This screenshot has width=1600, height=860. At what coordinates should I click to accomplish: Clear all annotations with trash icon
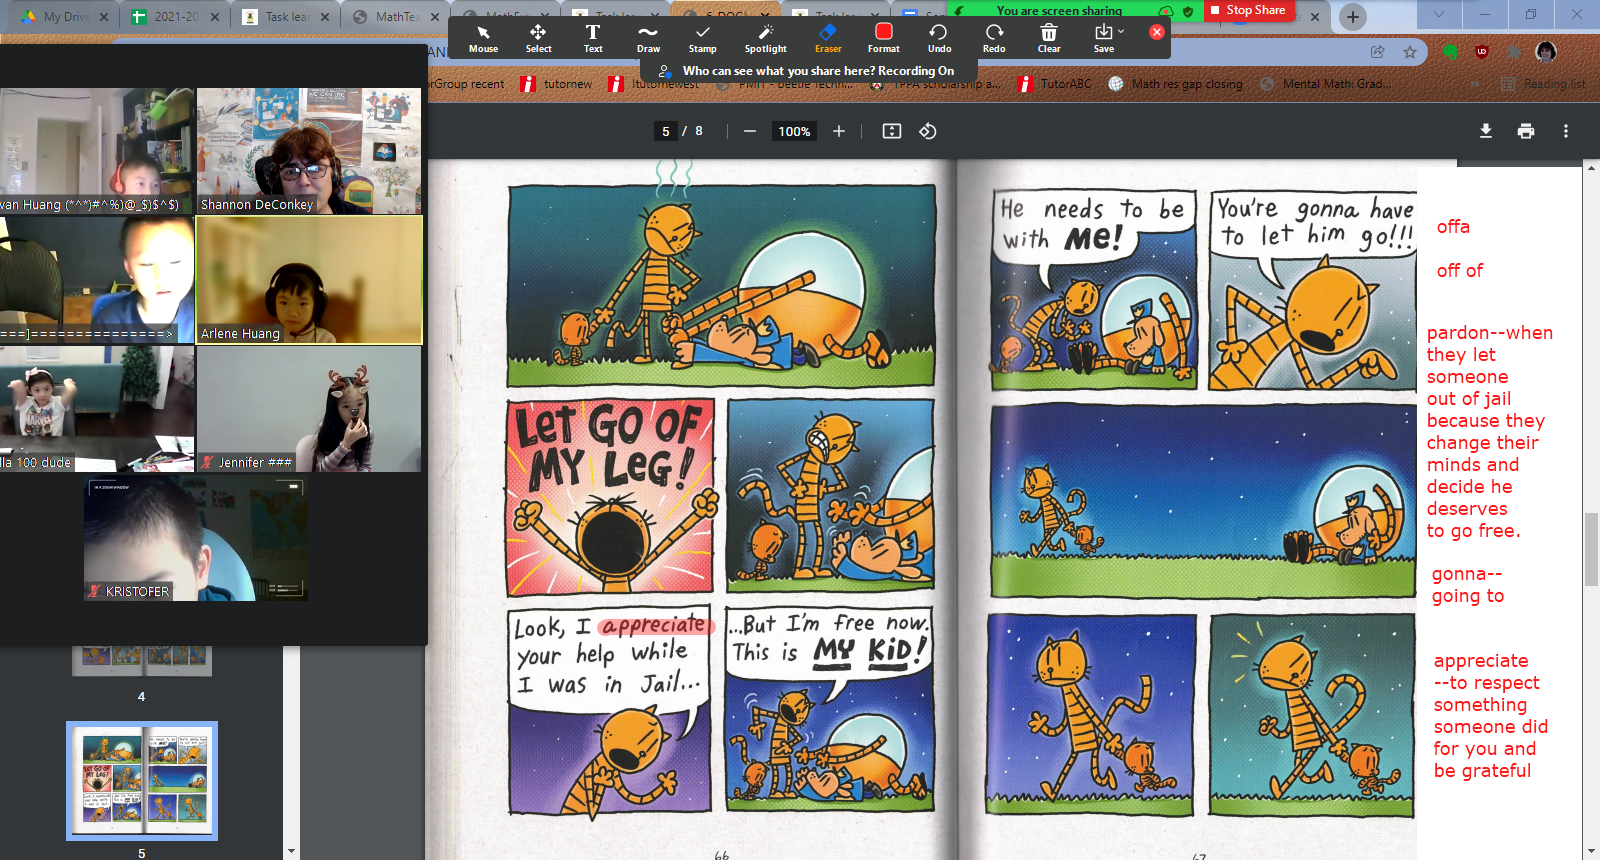1049,38
